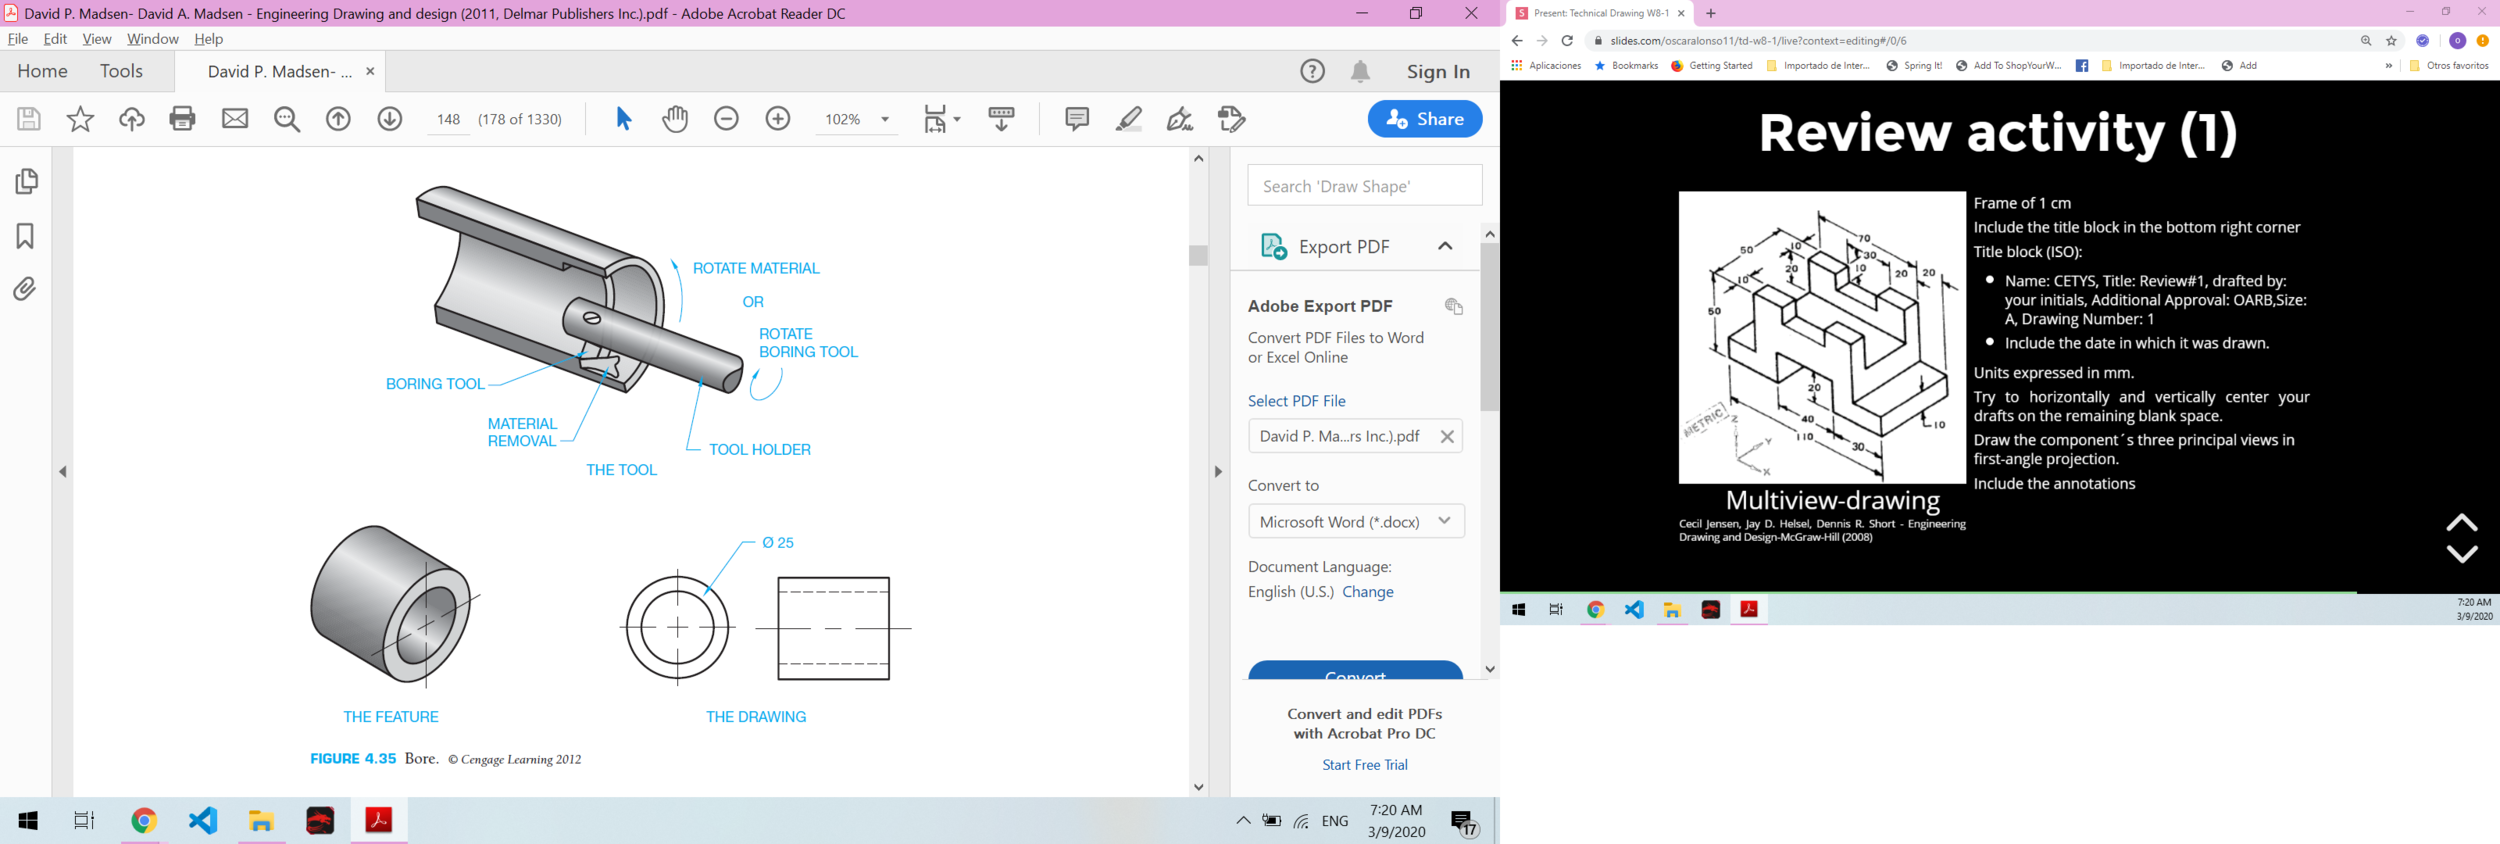The width and height of the screenshot is (2500, 844).
Task: Open page thumbnails panel icon
Action: point(26,181)
